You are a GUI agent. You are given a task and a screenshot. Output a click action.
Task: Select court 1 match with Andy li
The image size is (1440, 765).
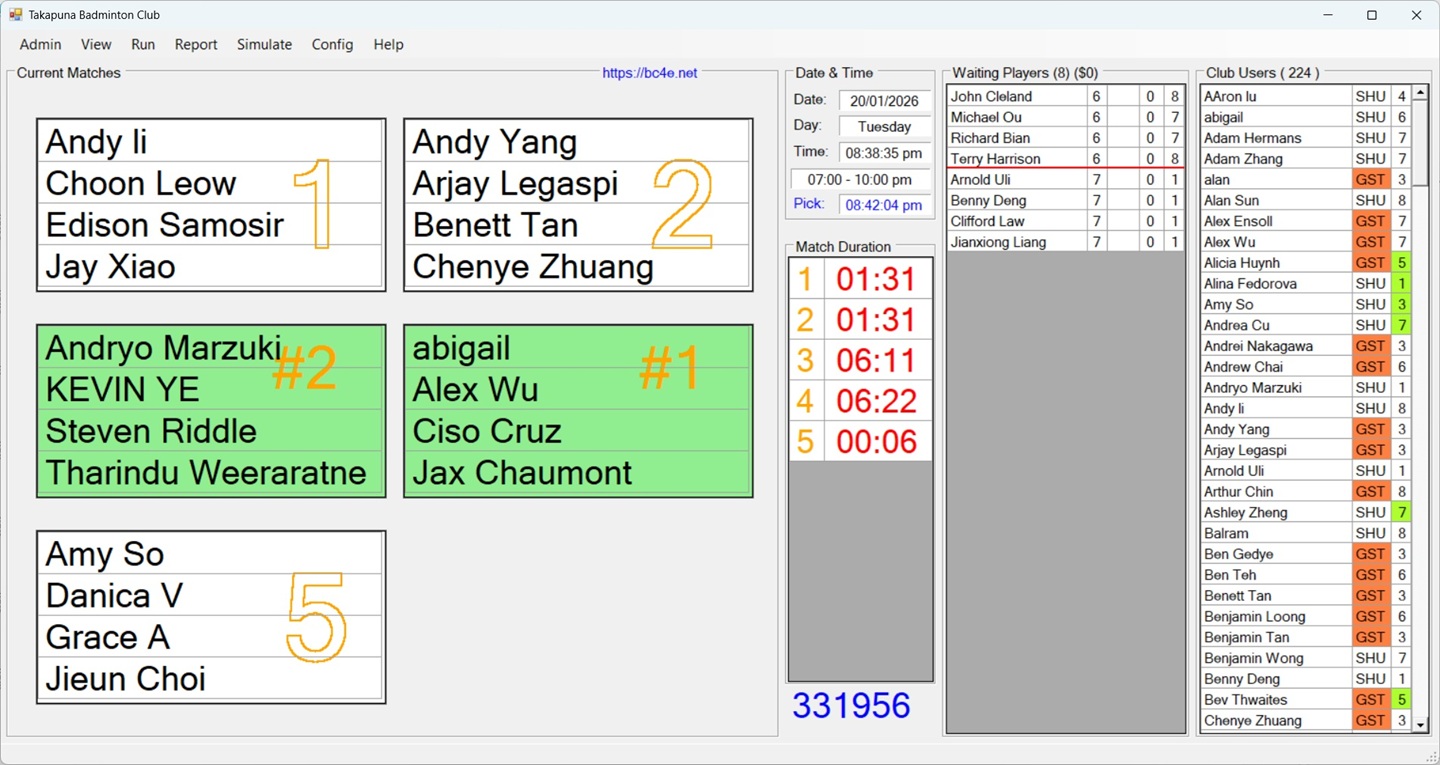tap(210, 205)
